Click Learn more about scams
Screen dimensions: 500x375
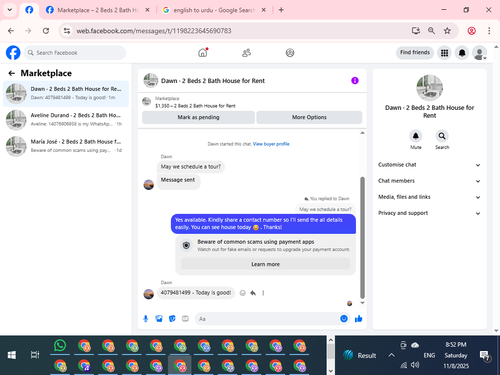click(265, 264)
